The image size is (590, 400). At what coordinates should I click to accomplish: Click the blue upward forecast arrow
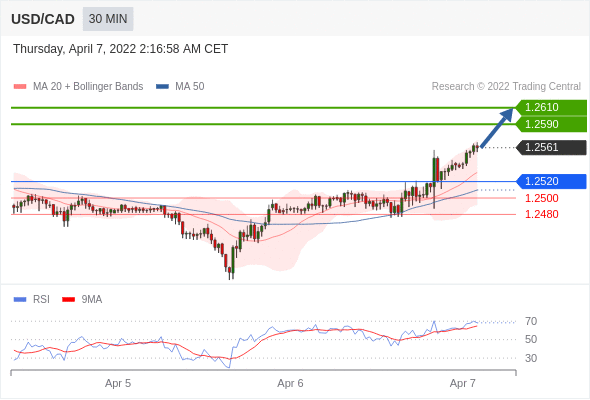(x=497, y=128)
